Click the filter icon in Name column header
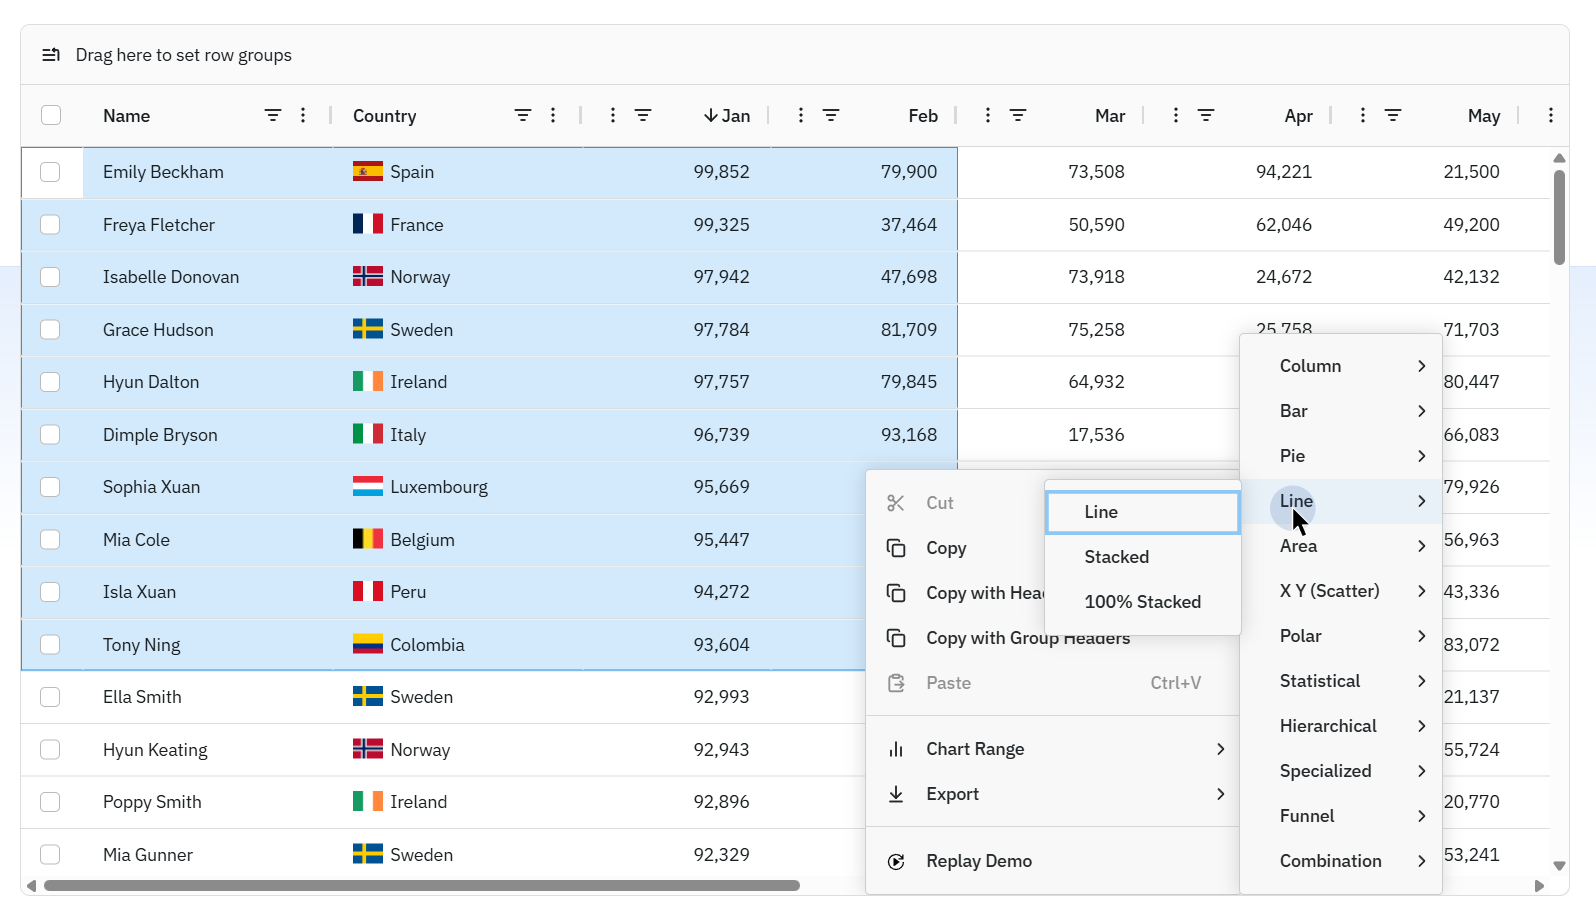This screenshot has width=1596, height=920. pyautogui.click(x=272, y=116)
